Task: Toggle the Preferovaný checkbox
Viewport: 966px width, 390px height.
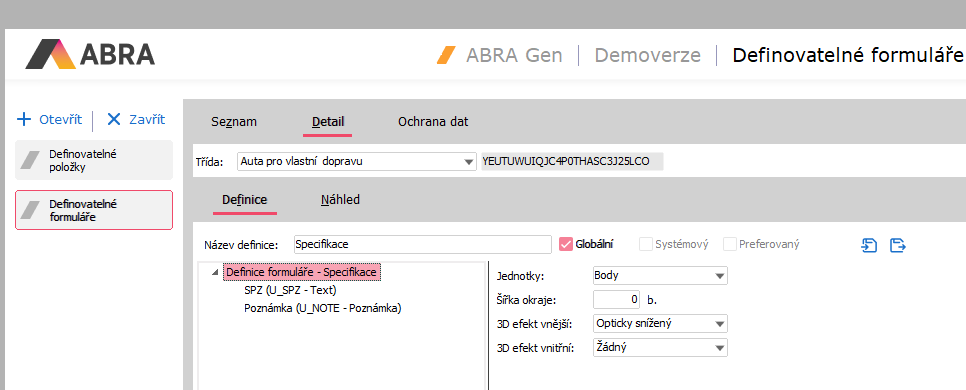Action: pyautogui.click(x=729, y=244)
